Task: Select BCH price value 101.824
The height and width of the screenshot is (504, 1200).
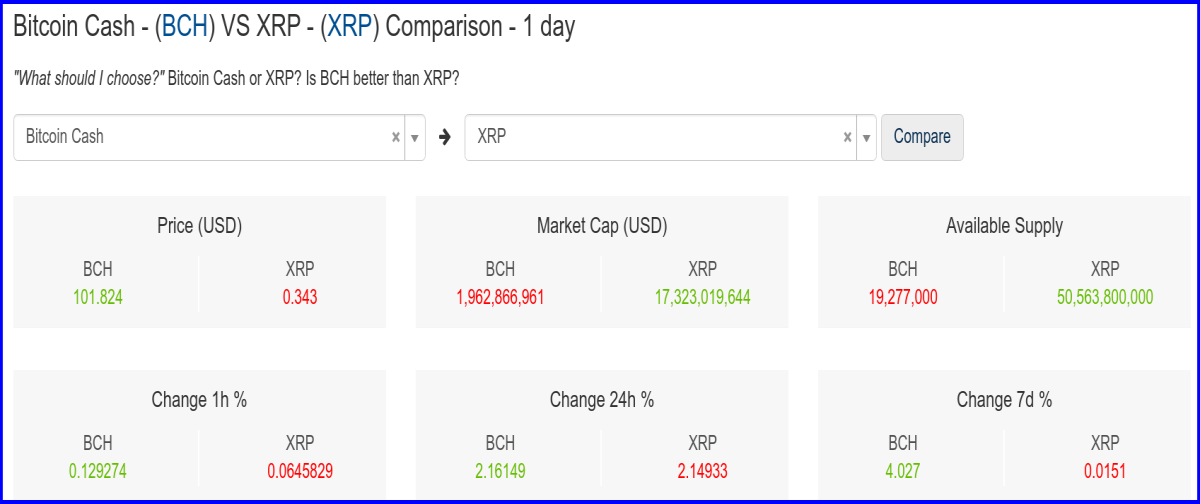Action: point(98,297)
